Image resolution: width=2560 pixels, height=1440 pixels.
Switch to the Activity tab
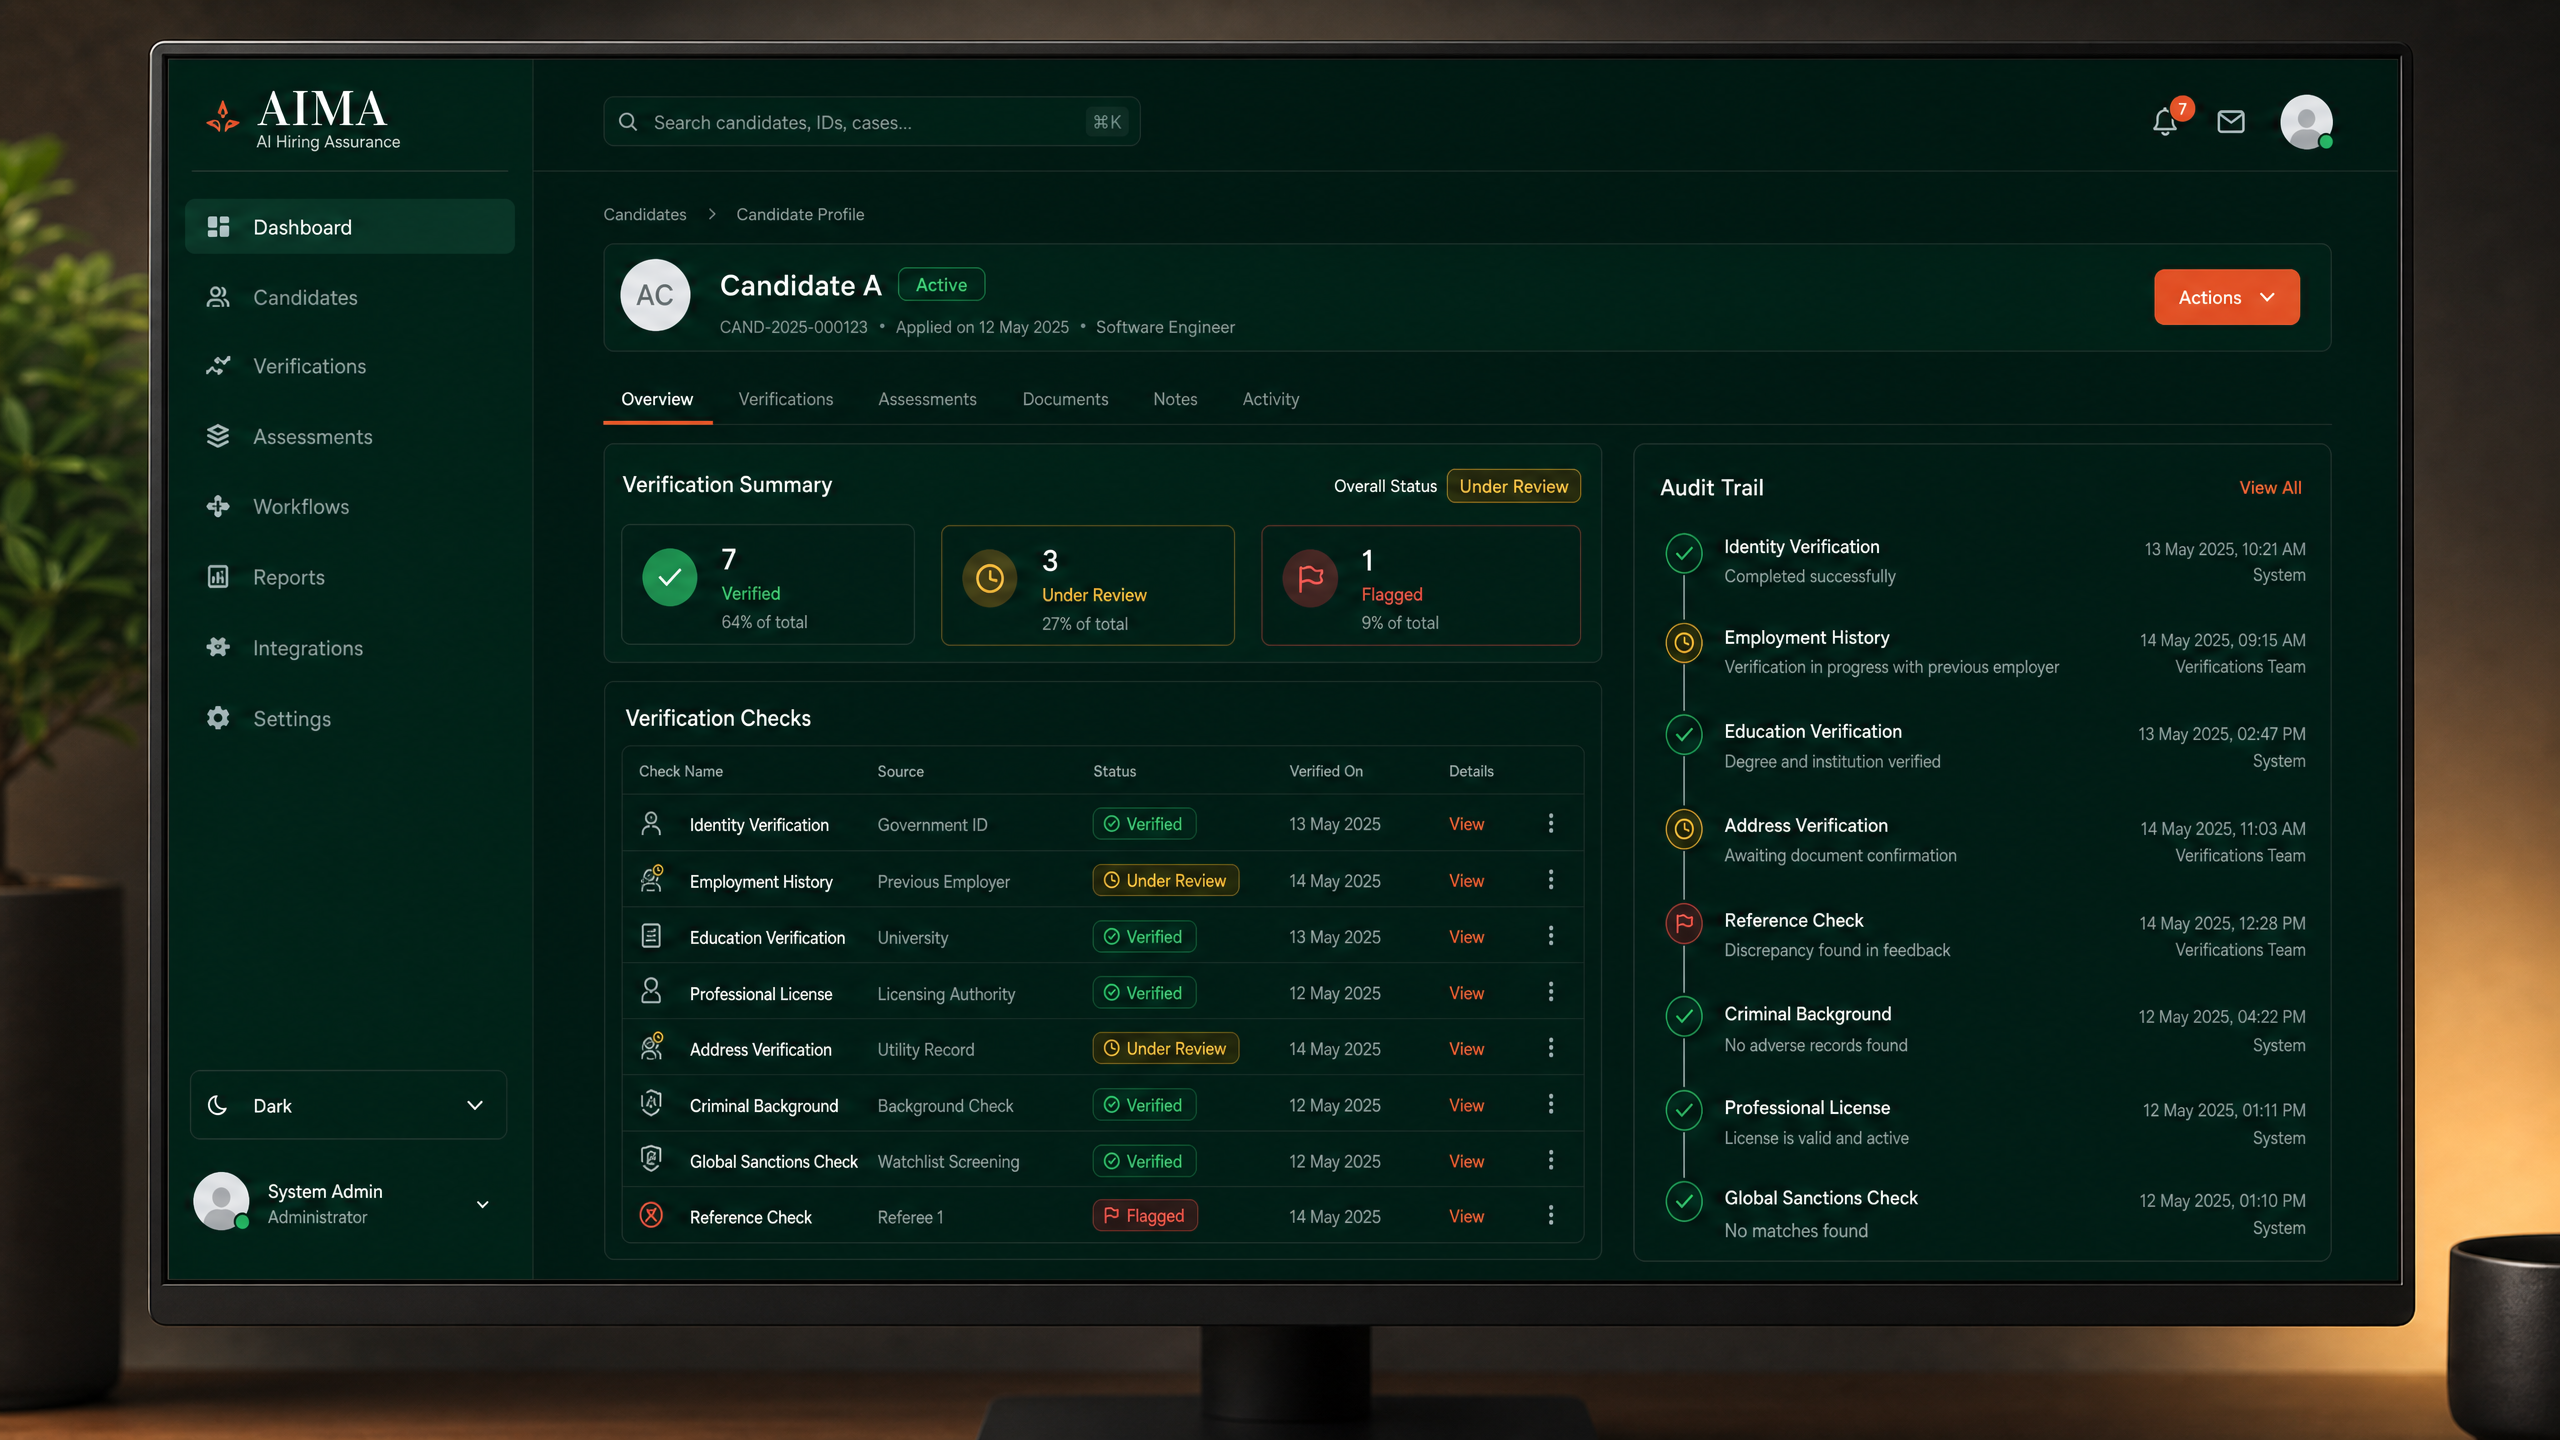coord(1271,399)
